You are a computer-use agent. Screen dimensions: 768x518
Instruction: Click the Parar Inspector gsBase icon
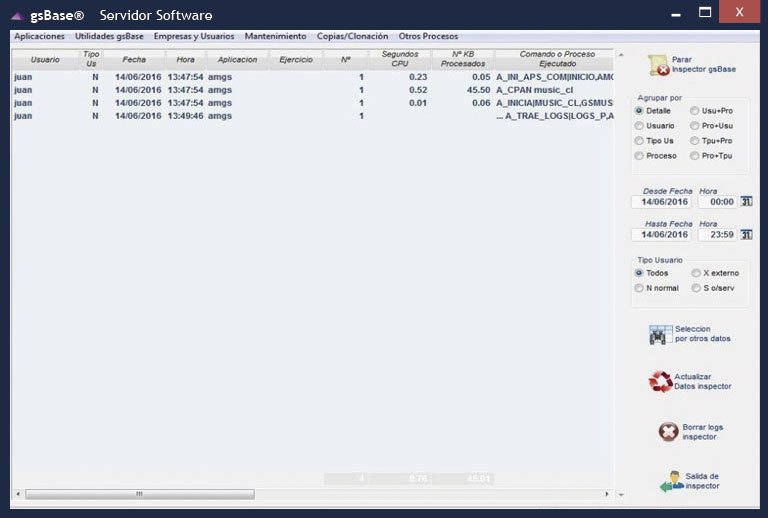659,65
